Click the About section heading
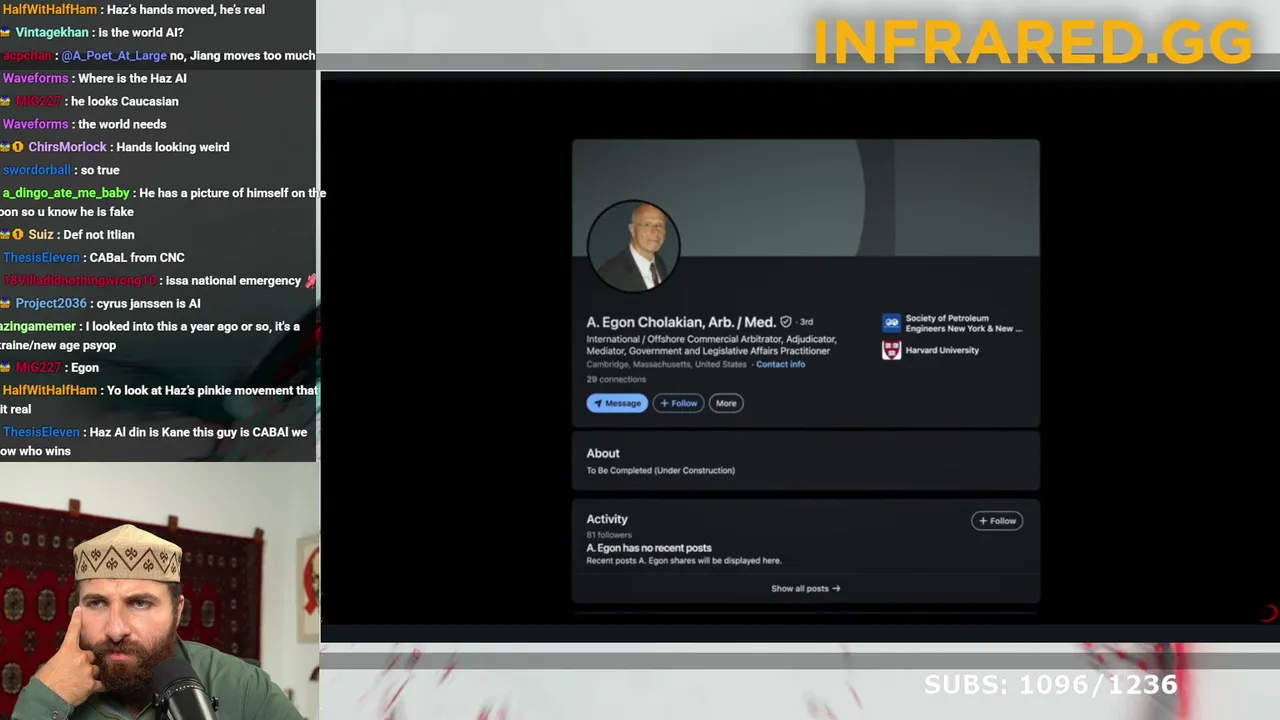 coord(603,453)
